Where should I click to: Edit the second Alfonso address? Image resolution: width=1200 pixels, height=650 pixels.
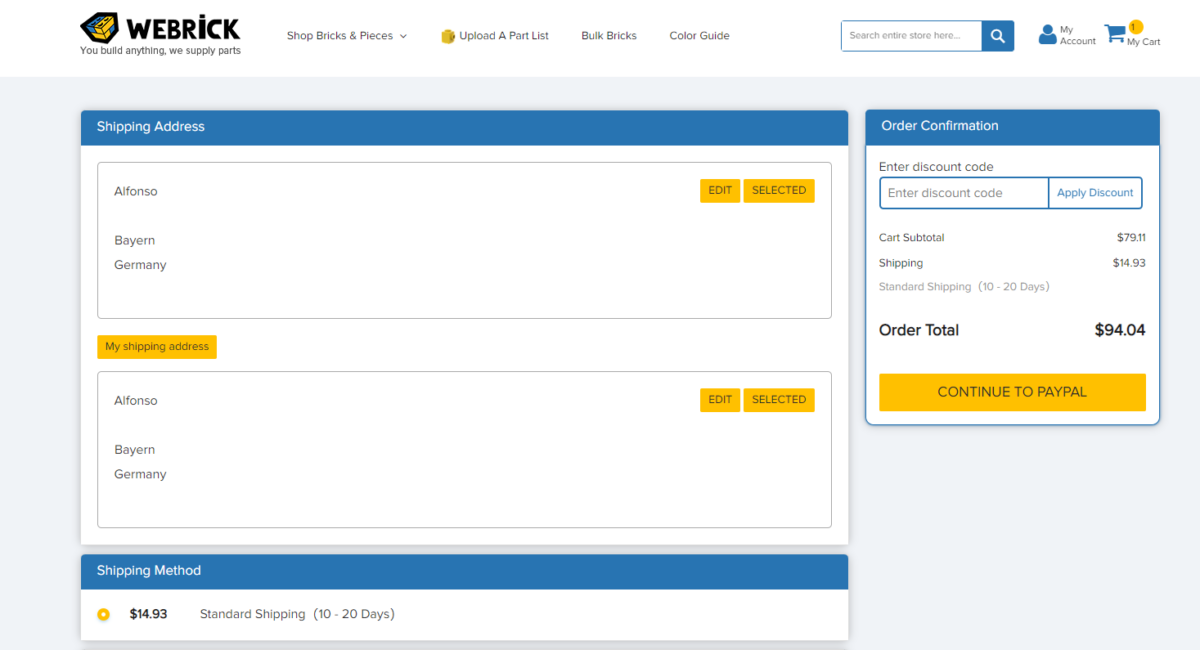[x=720, y=400]
